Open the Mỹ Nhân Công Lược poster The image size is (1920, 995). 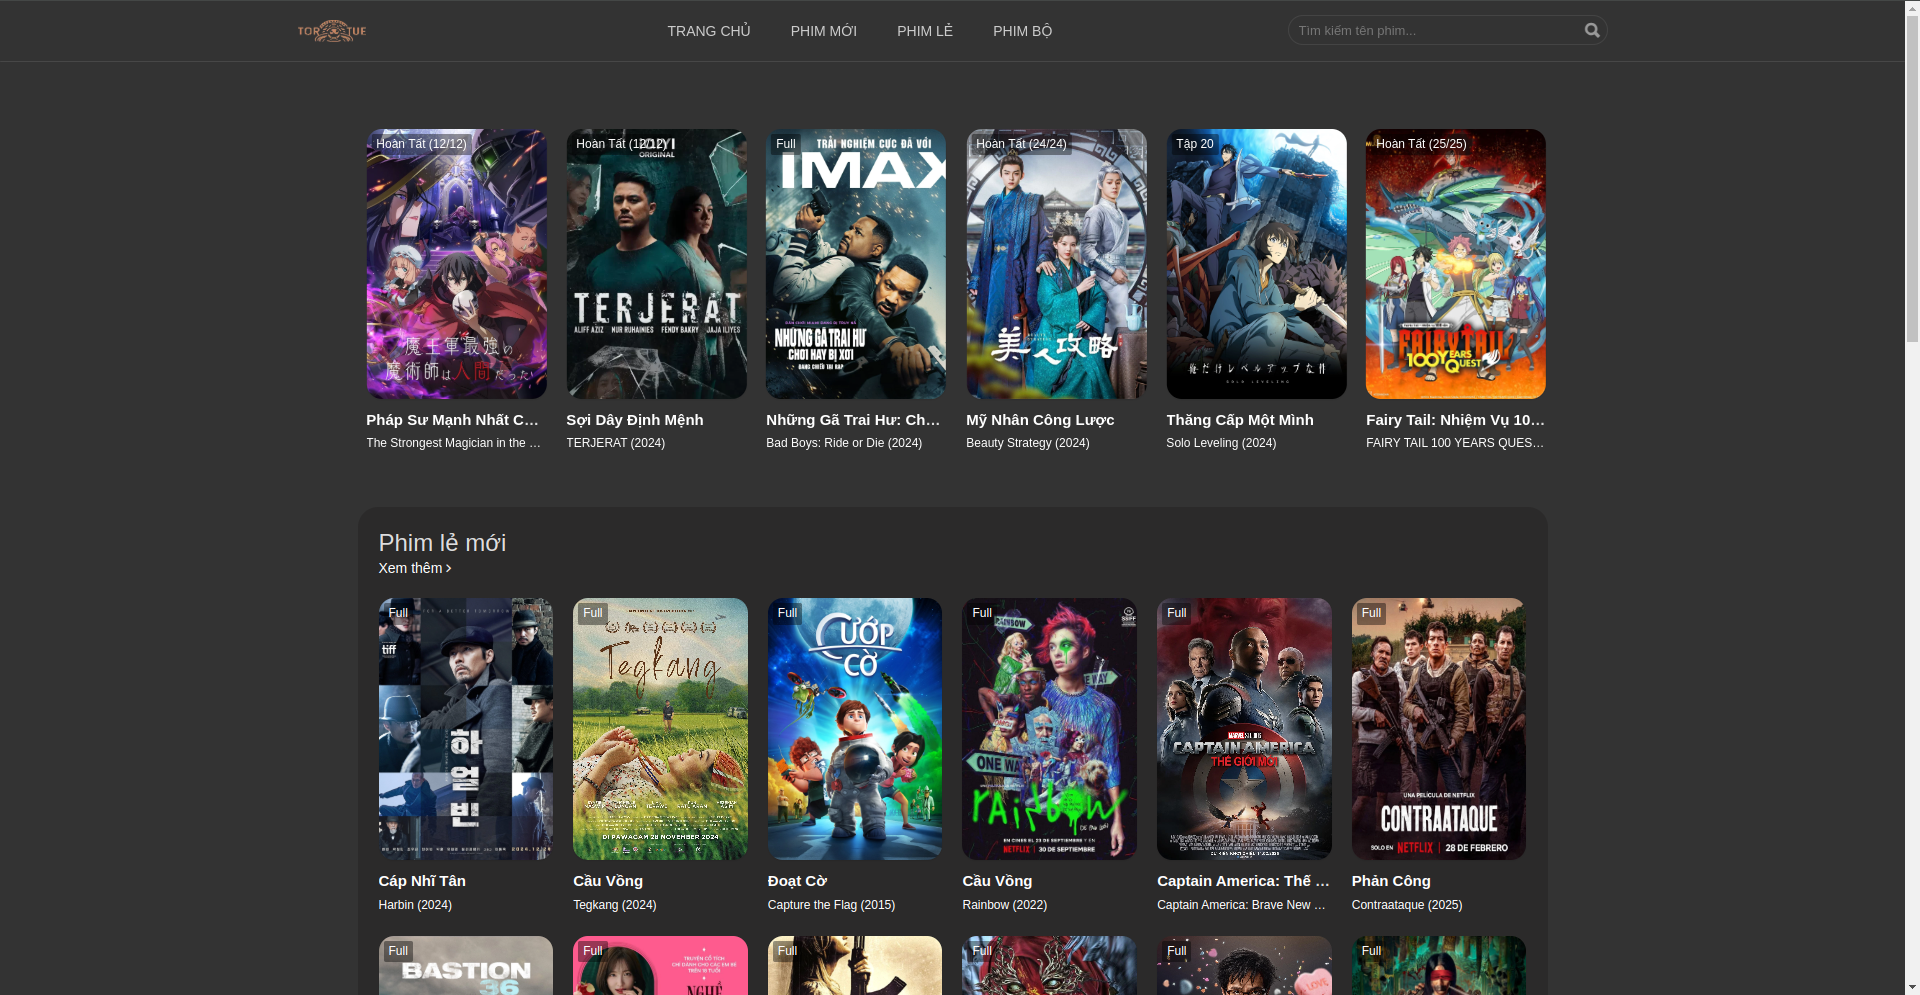click(1056, 264)
